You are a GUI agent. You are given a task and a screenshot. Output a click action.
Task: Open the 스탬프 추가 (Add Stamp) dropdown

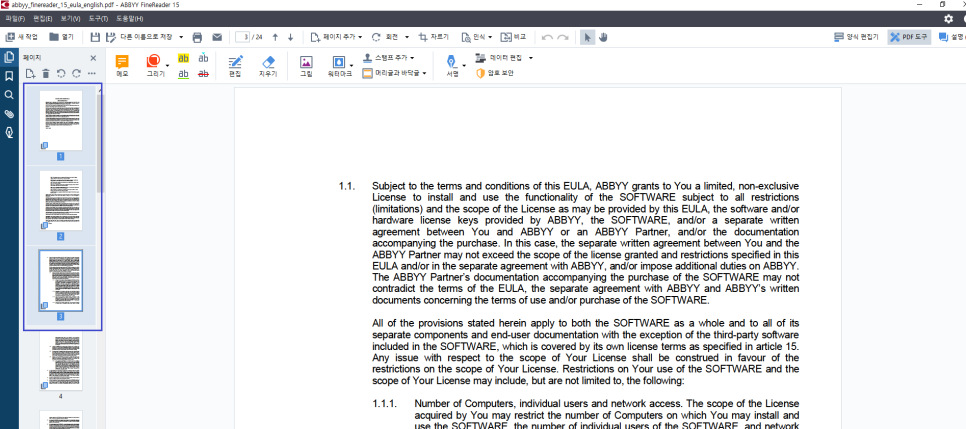tap(388, 58)
